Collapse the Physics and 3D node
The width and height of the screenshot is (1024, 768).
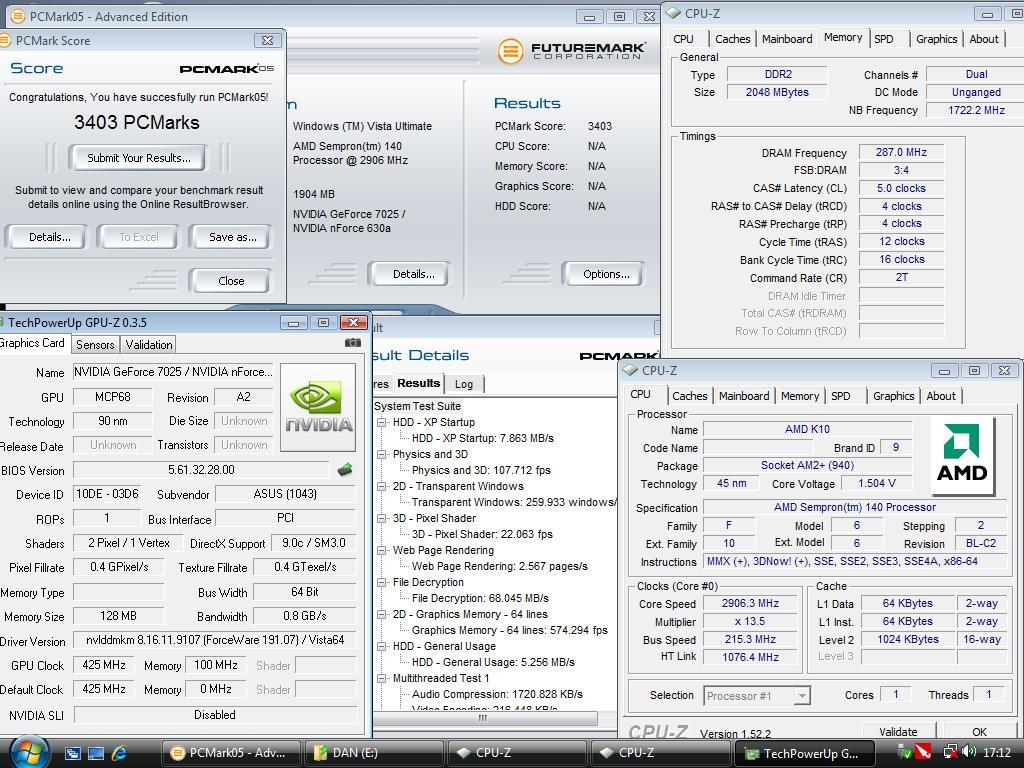click(382, 455)
